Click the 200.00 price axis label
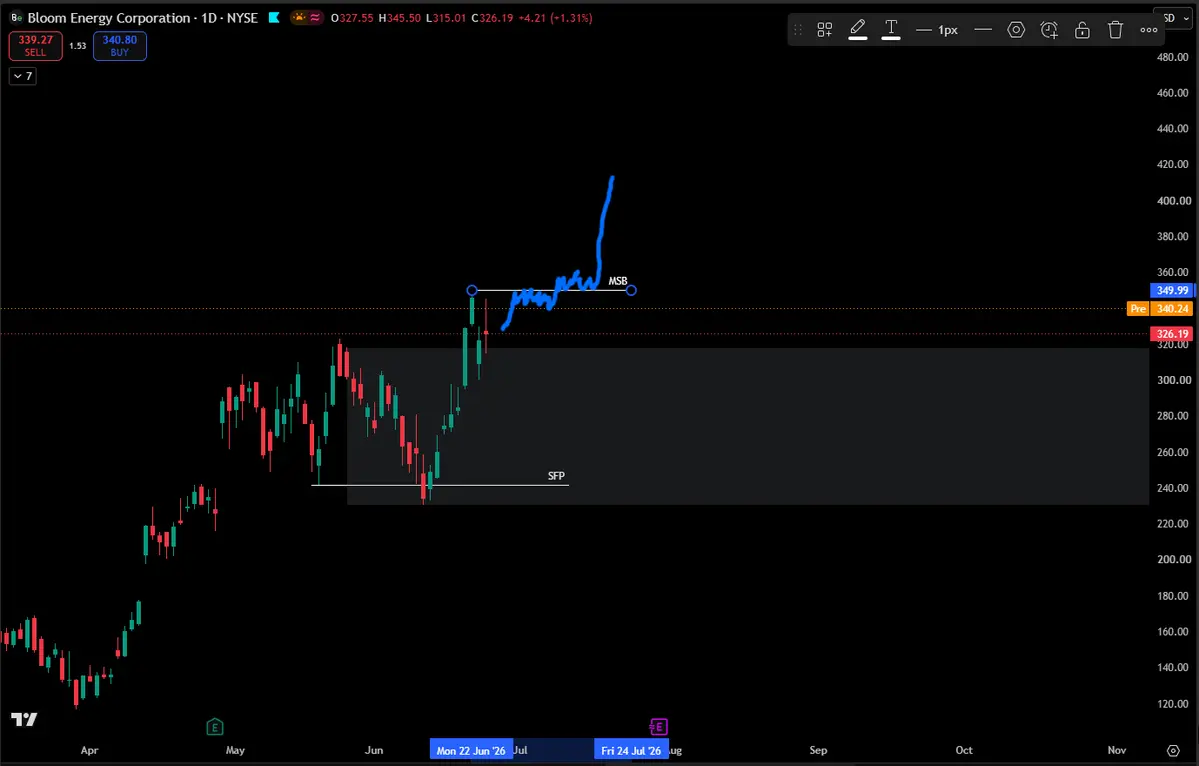1199x766 pixels. coord(1173,559)
